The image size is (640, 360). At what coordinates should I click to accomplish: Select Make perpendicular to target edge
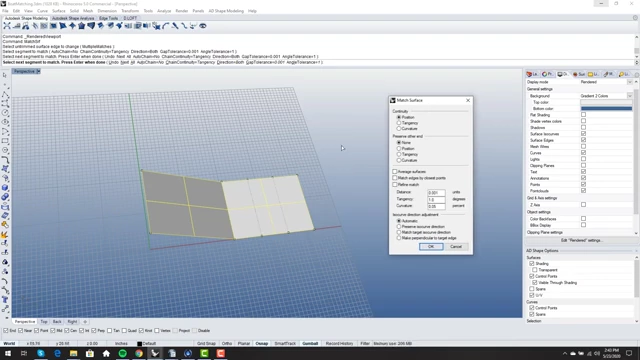[x=399, y=238]
